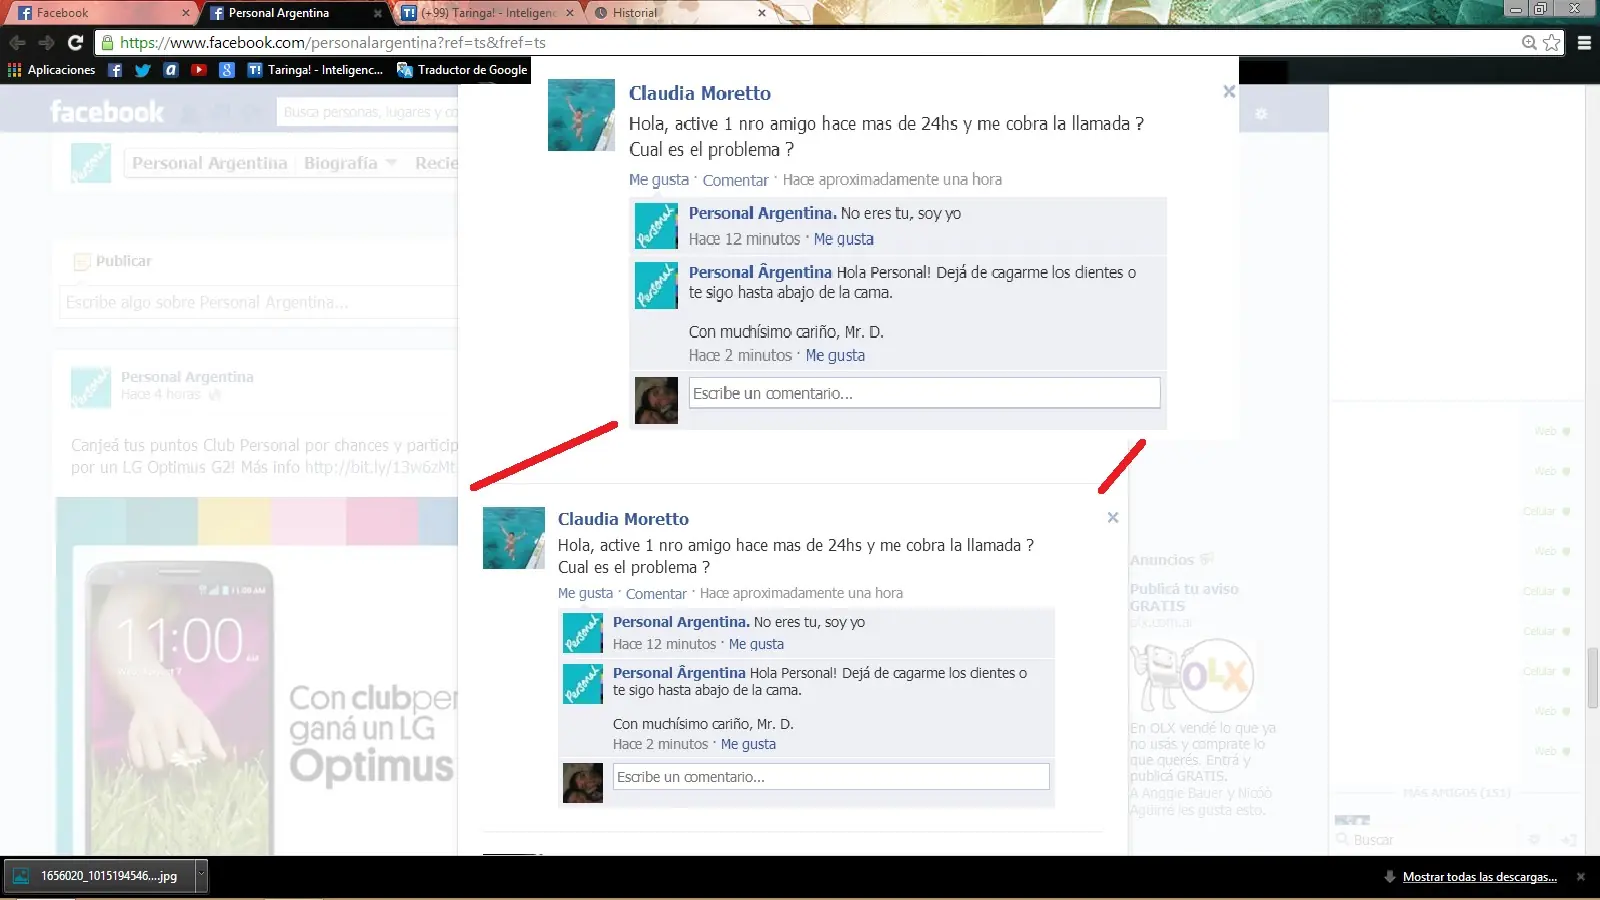Click the page vertical scrollbar thumb
Viewport: 1600px width, 900px height.
1592,676
